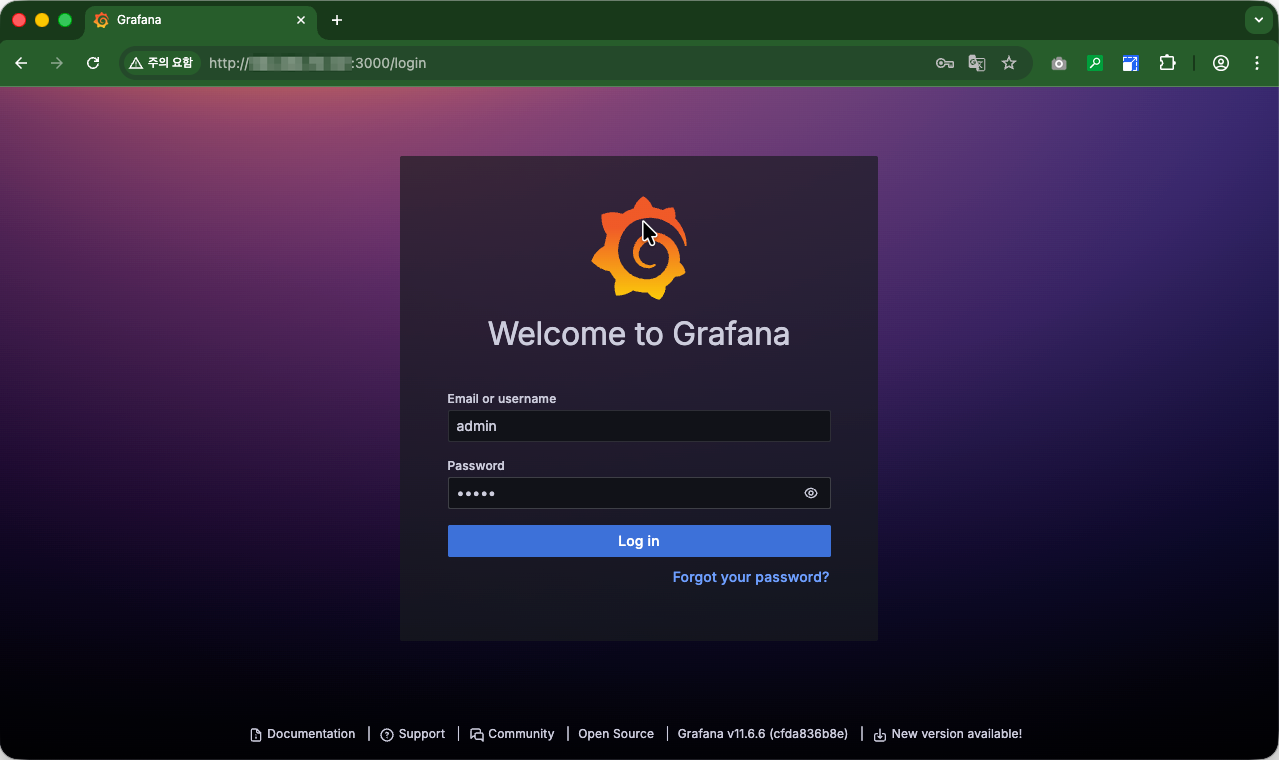The width and height of the screenshot is (1279, 760).
Task: Open the browser Extensions puzzle icon
Action: pos(1167,63)
